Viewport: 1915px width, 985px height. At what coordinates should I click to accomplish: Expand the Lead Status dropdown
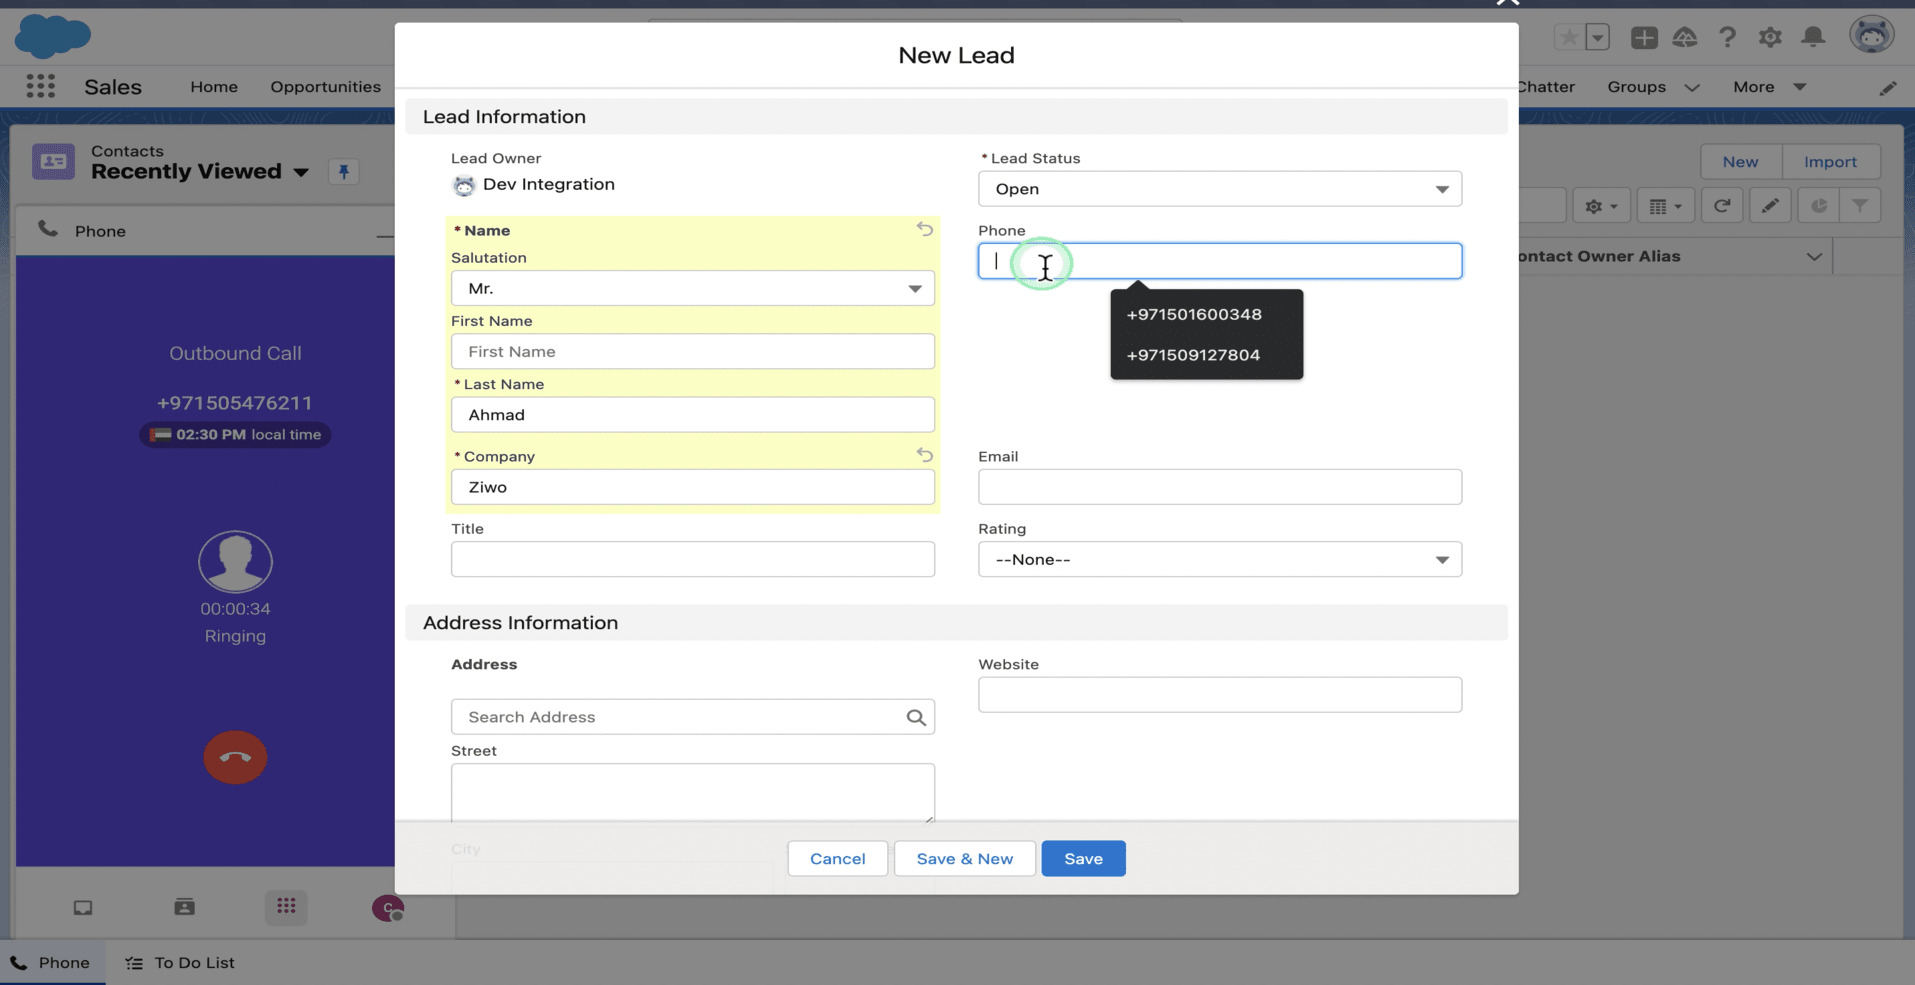point(1219,189)
